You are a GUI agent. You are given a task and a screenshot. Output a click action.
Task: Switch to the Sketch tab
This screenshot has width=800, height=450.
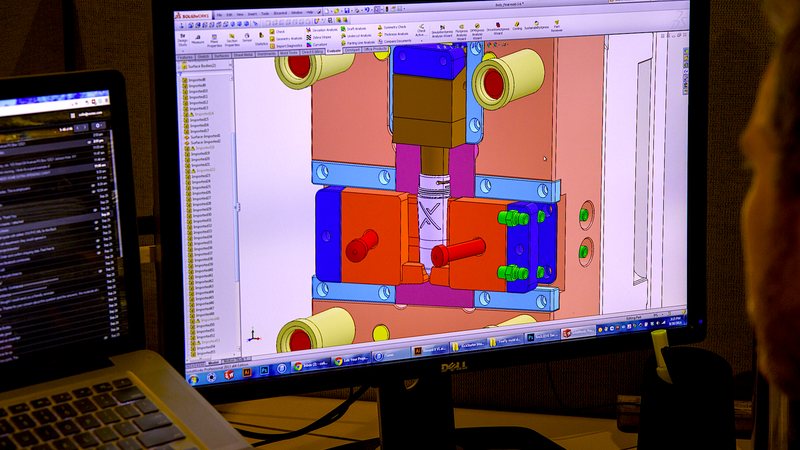(204, 56)
